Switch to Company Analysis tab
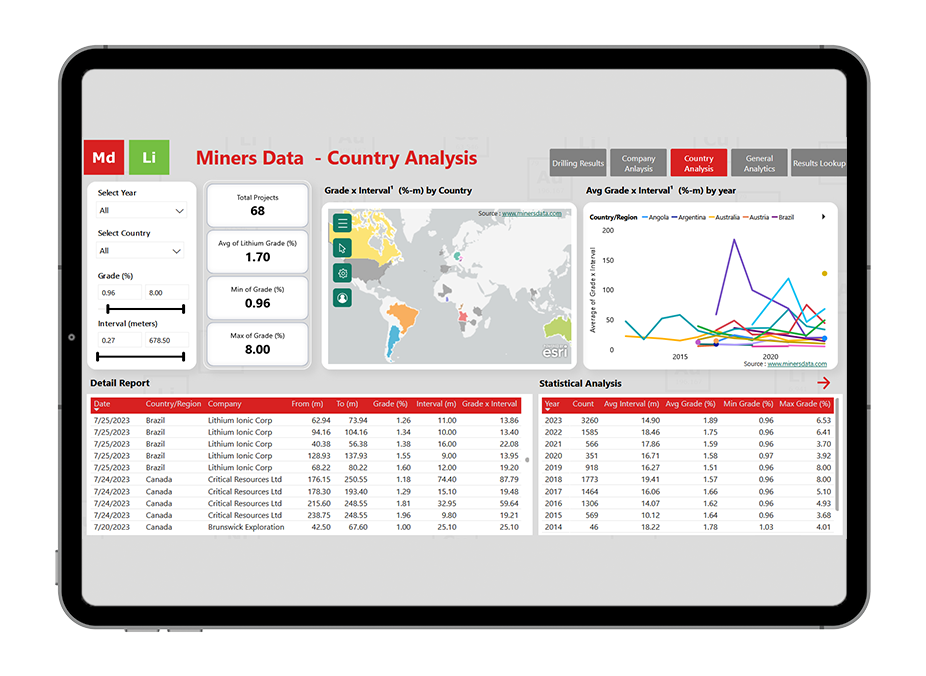Image resolution: width=926 pixels, height=676 pixels. (638, 163)
